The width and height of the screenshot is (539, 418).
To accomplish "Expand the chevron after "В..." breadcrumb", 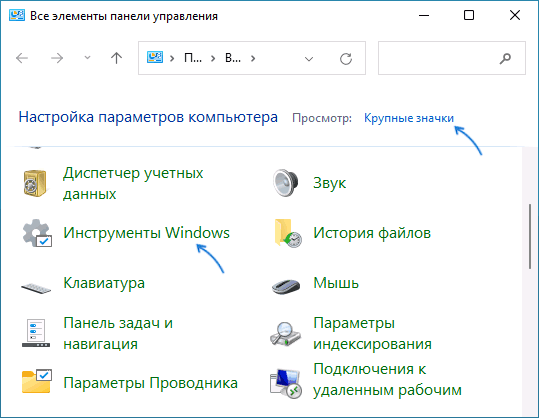I will [x=253, y=59].
